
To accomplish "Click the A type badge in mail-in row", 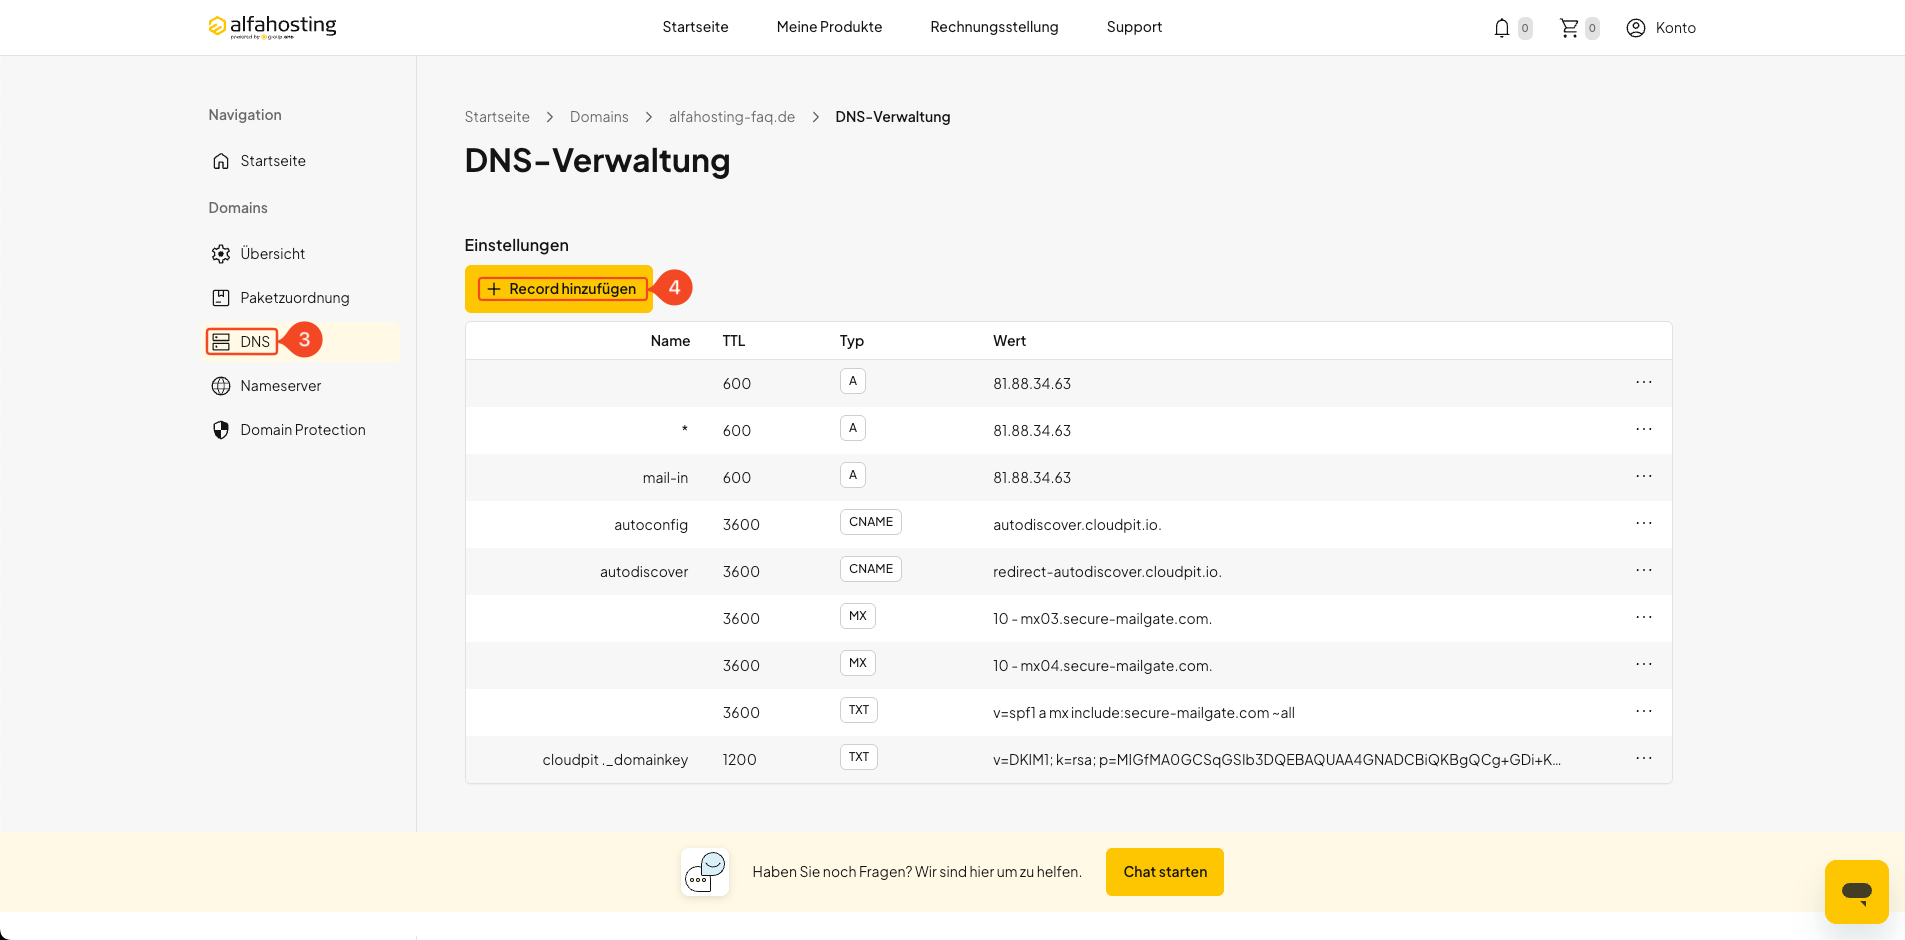I will pos(853,475).
